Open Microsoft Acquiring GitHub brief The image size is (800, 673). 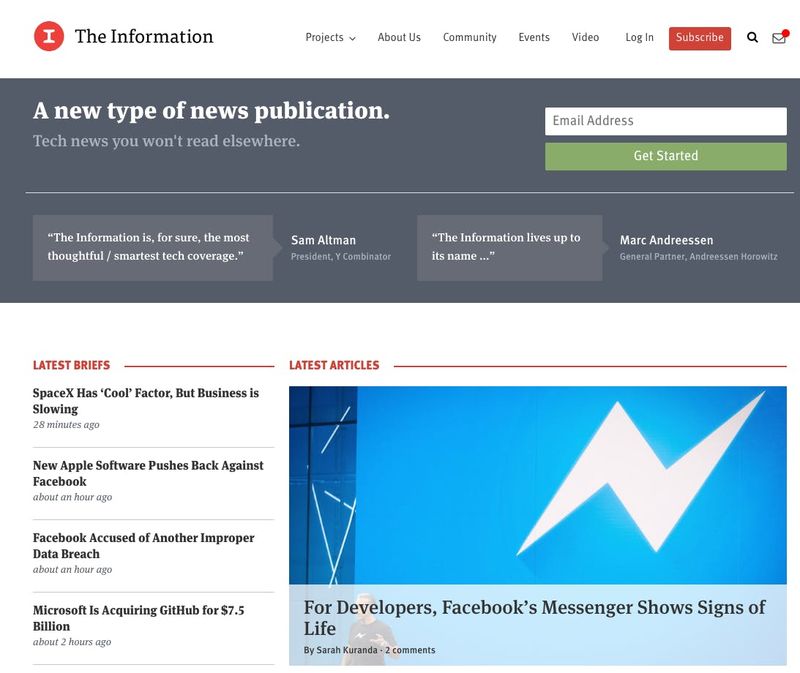(138, 618)
